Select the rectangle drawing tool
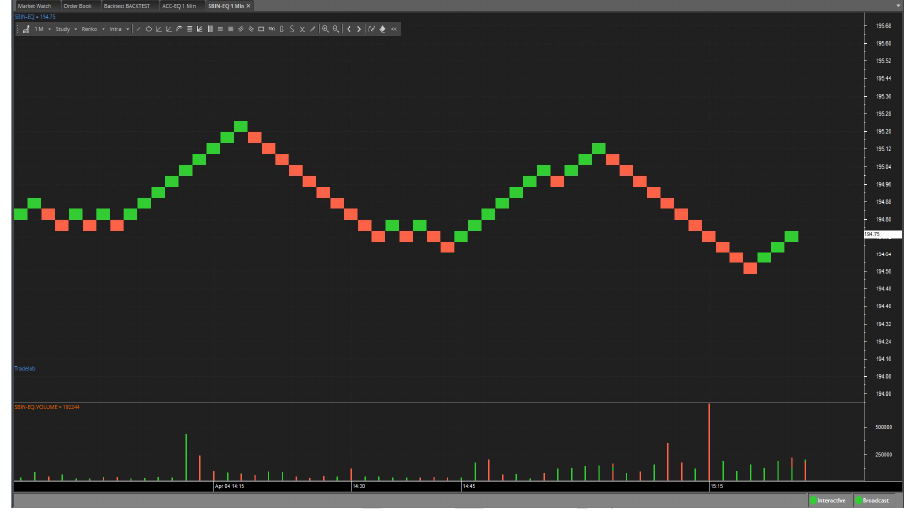 click(261, 29)
